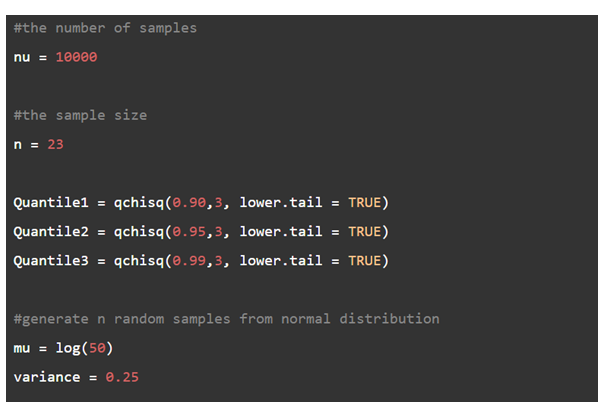This screenshot has height=405, width=601.
Task: Click the 0.99 value in qchisq call
Action: pos(188,261)
